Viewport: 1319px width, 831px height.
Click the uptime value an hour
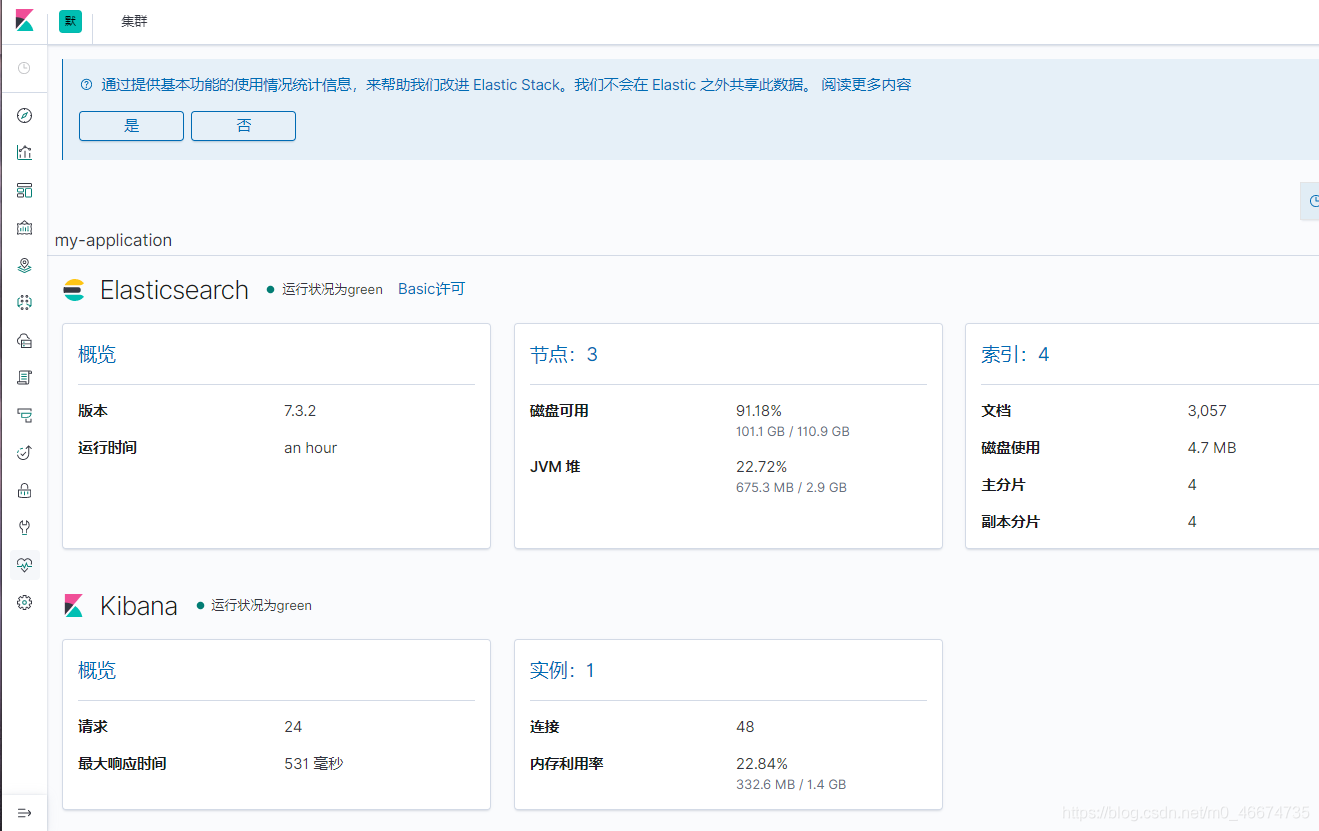310,448
